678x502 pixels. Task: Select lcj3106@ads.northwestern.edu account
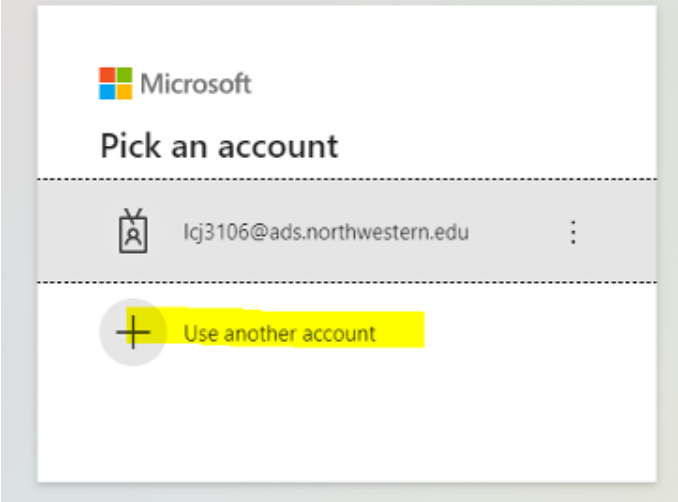(326, 232)
